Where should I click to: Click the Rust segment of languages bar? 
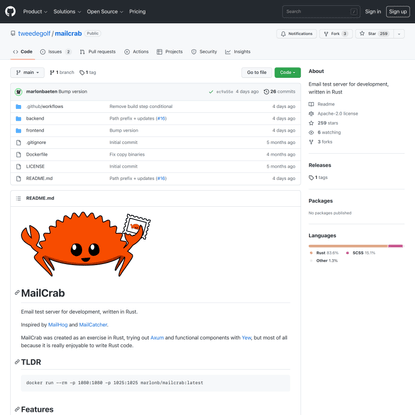point(348,246)
